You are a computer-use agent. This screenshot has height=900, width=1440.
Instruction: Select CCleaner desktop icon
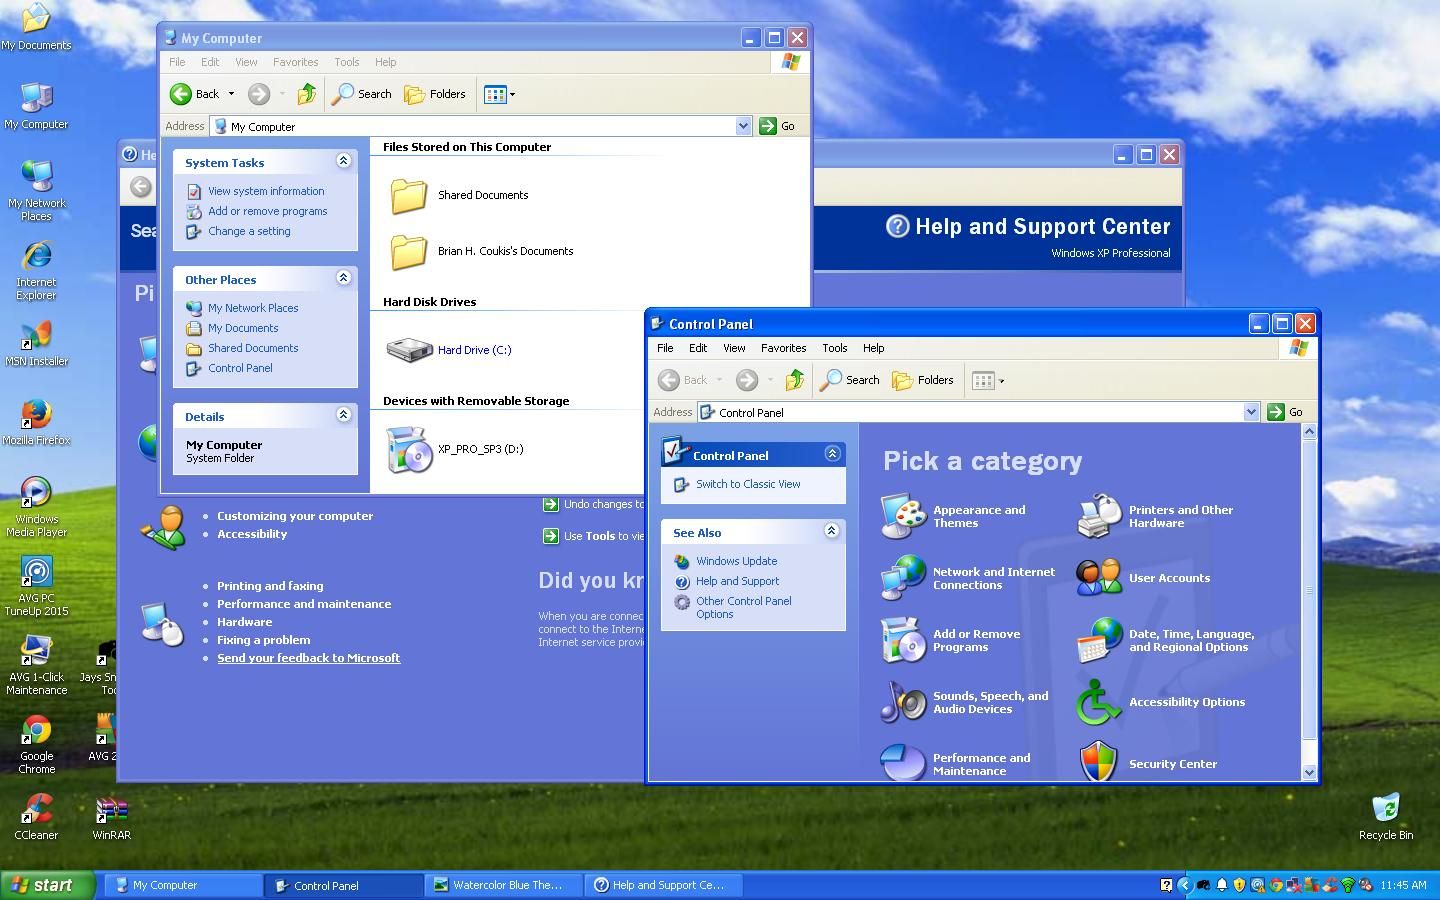(36, 816)
